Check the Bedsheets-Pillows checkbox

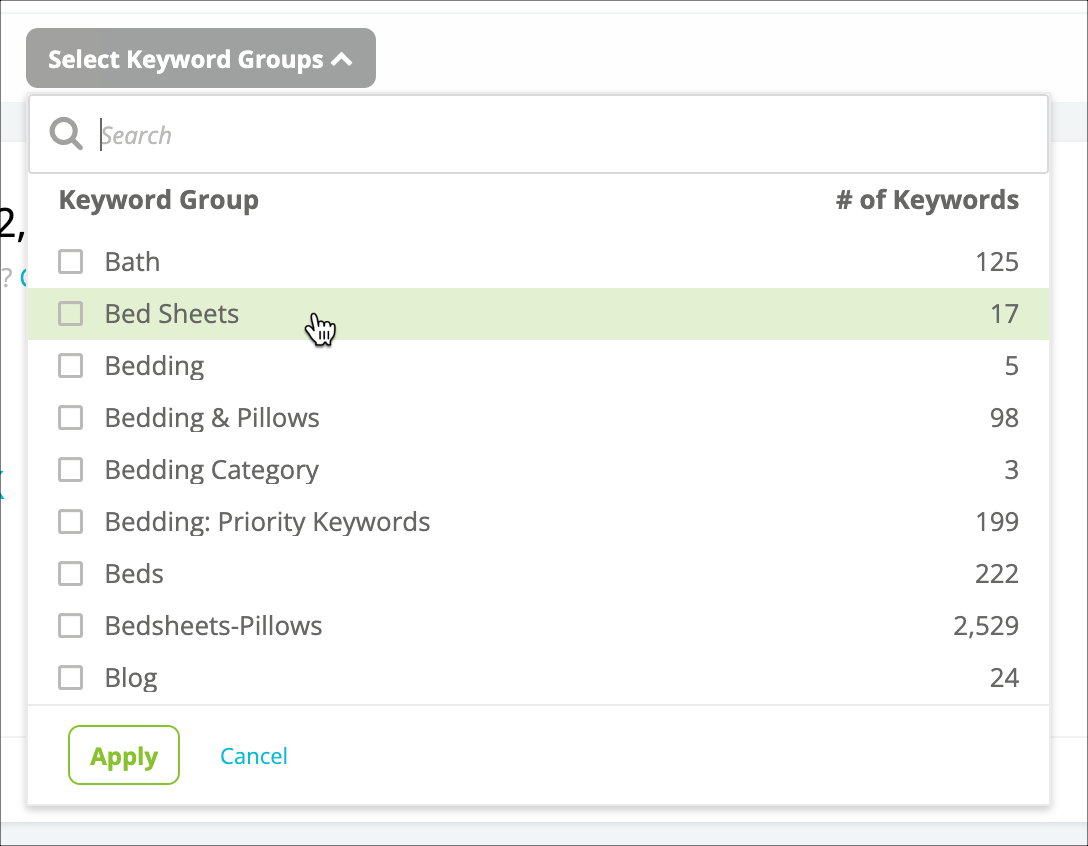point(71,626)
